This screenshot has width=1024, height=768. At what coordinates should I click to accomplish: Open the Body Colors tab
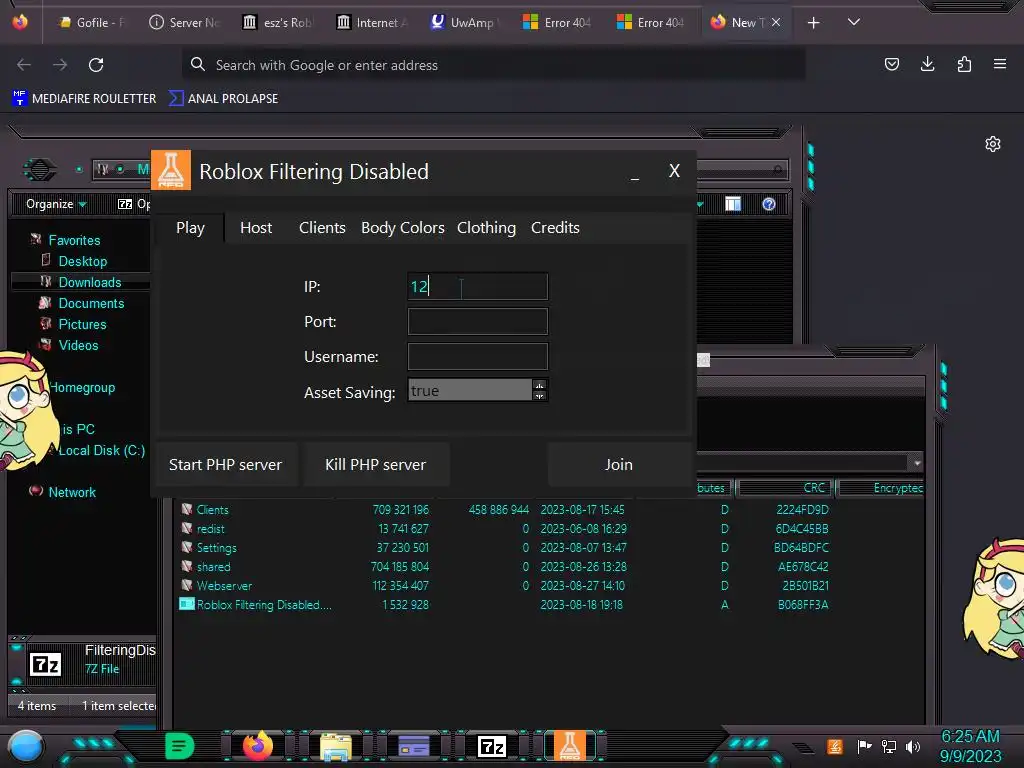pyautogui.click(x=402, y=228)
